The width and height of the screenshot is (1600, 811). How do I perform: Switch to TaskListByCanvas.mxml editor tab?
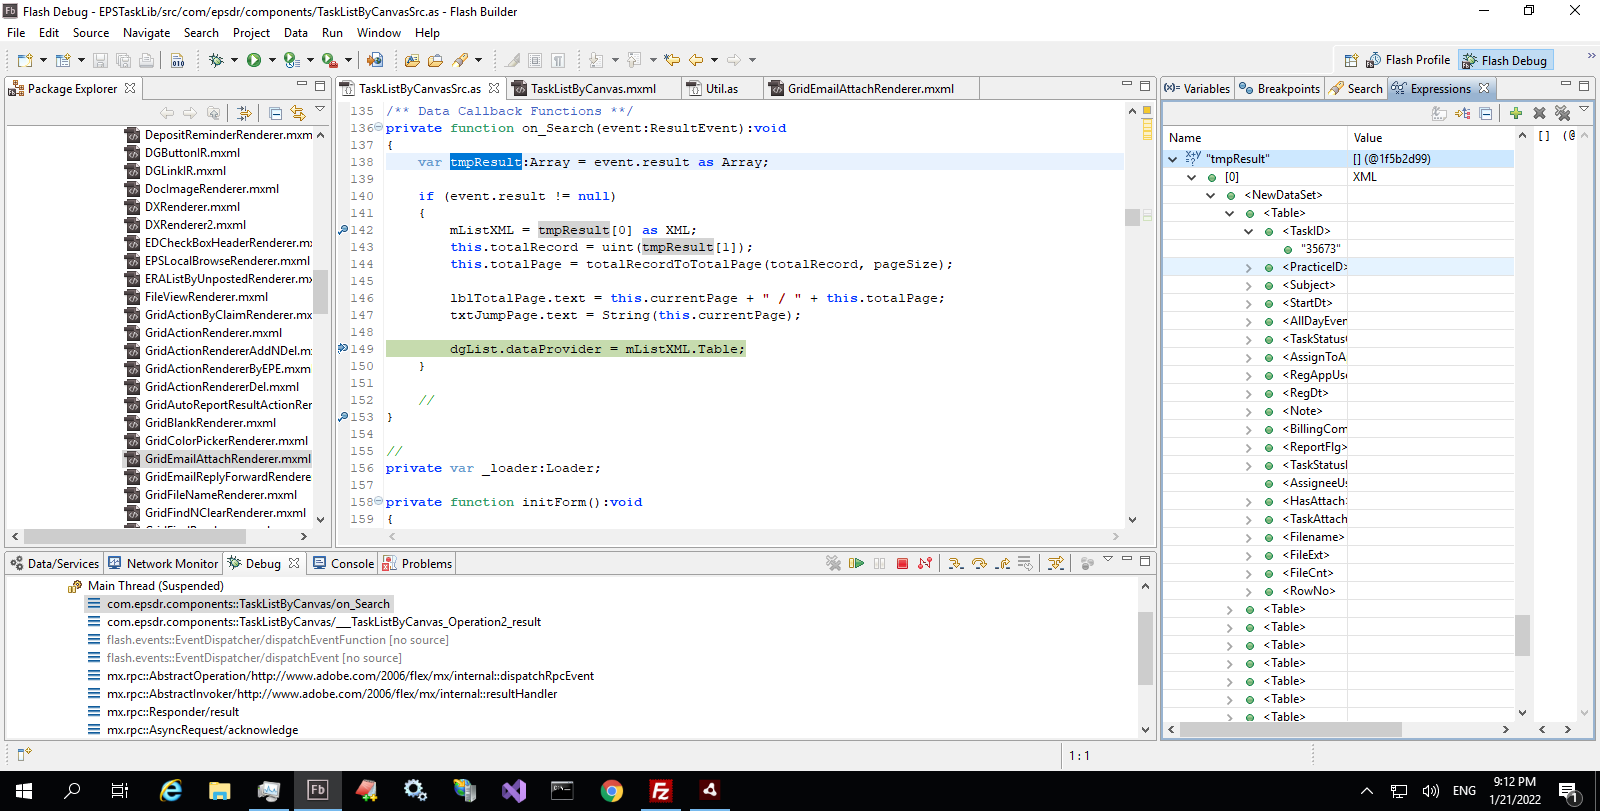click(x=593, y=89)
